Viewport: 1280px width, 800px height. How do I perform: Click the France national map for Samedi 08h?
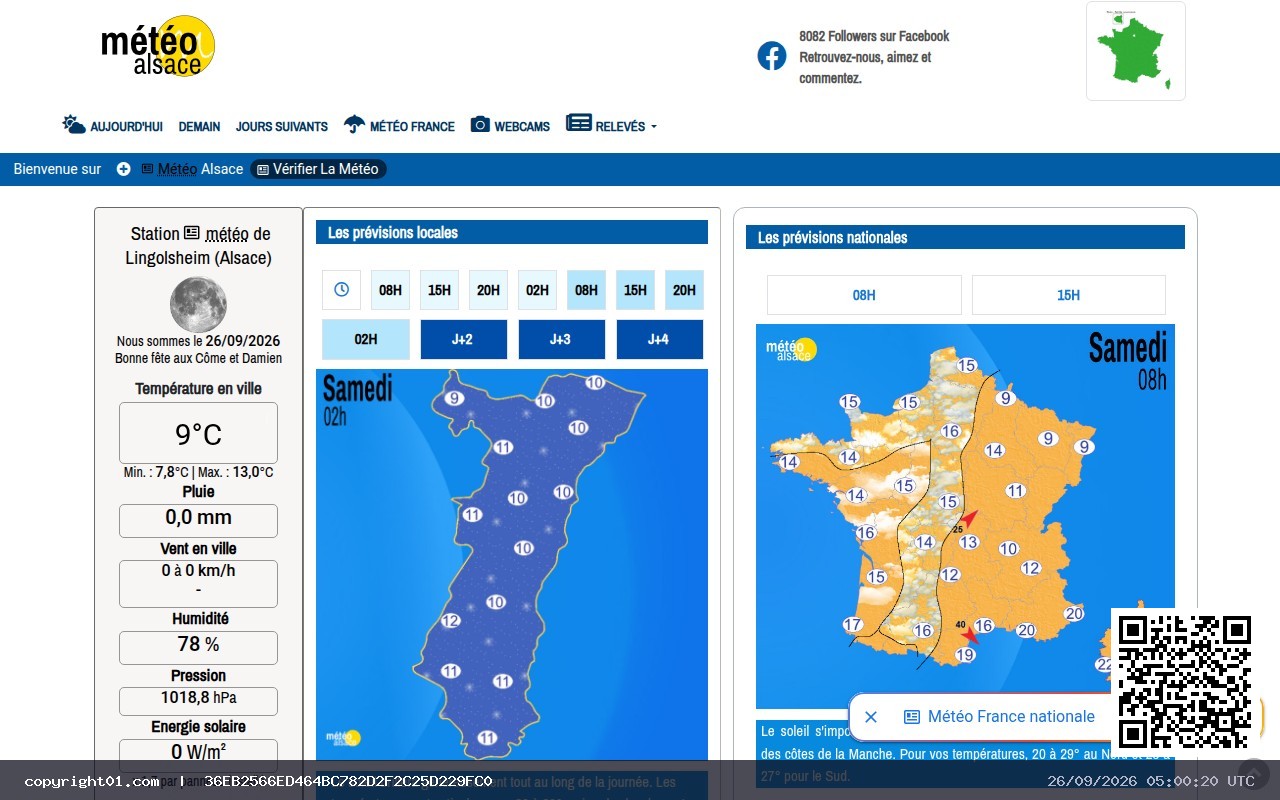coord(965,516)
